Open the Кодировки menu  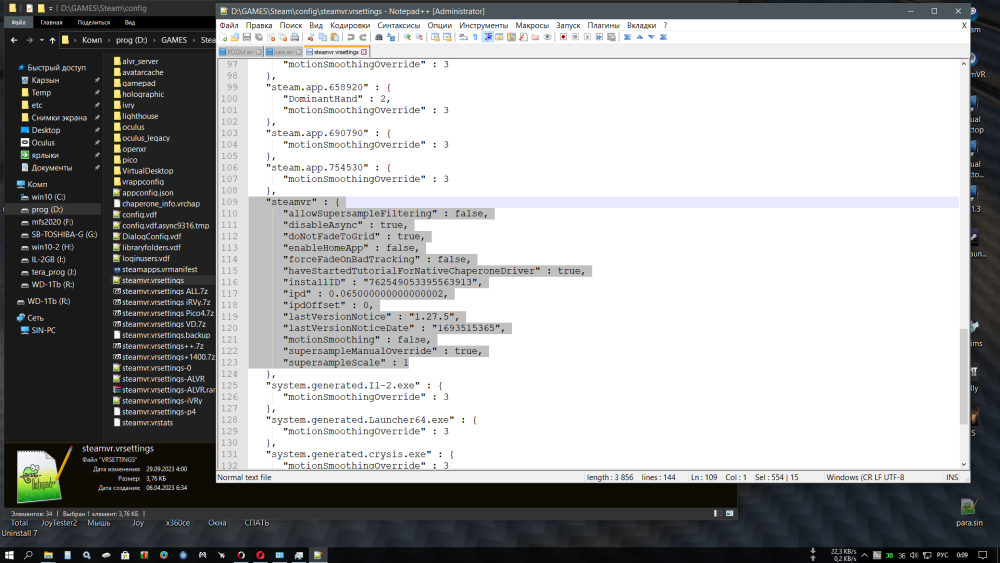coord(349,25)
